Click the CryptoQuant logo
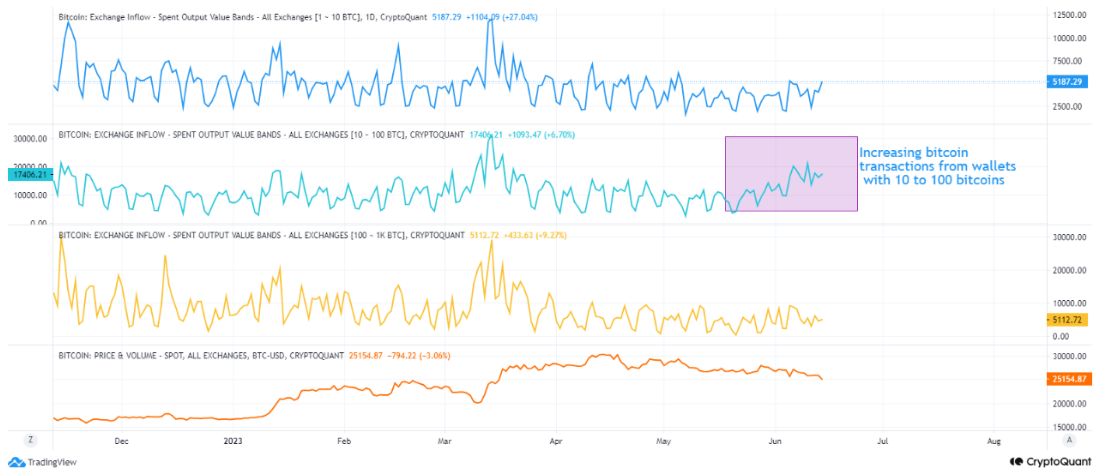 pos(1051,462)
